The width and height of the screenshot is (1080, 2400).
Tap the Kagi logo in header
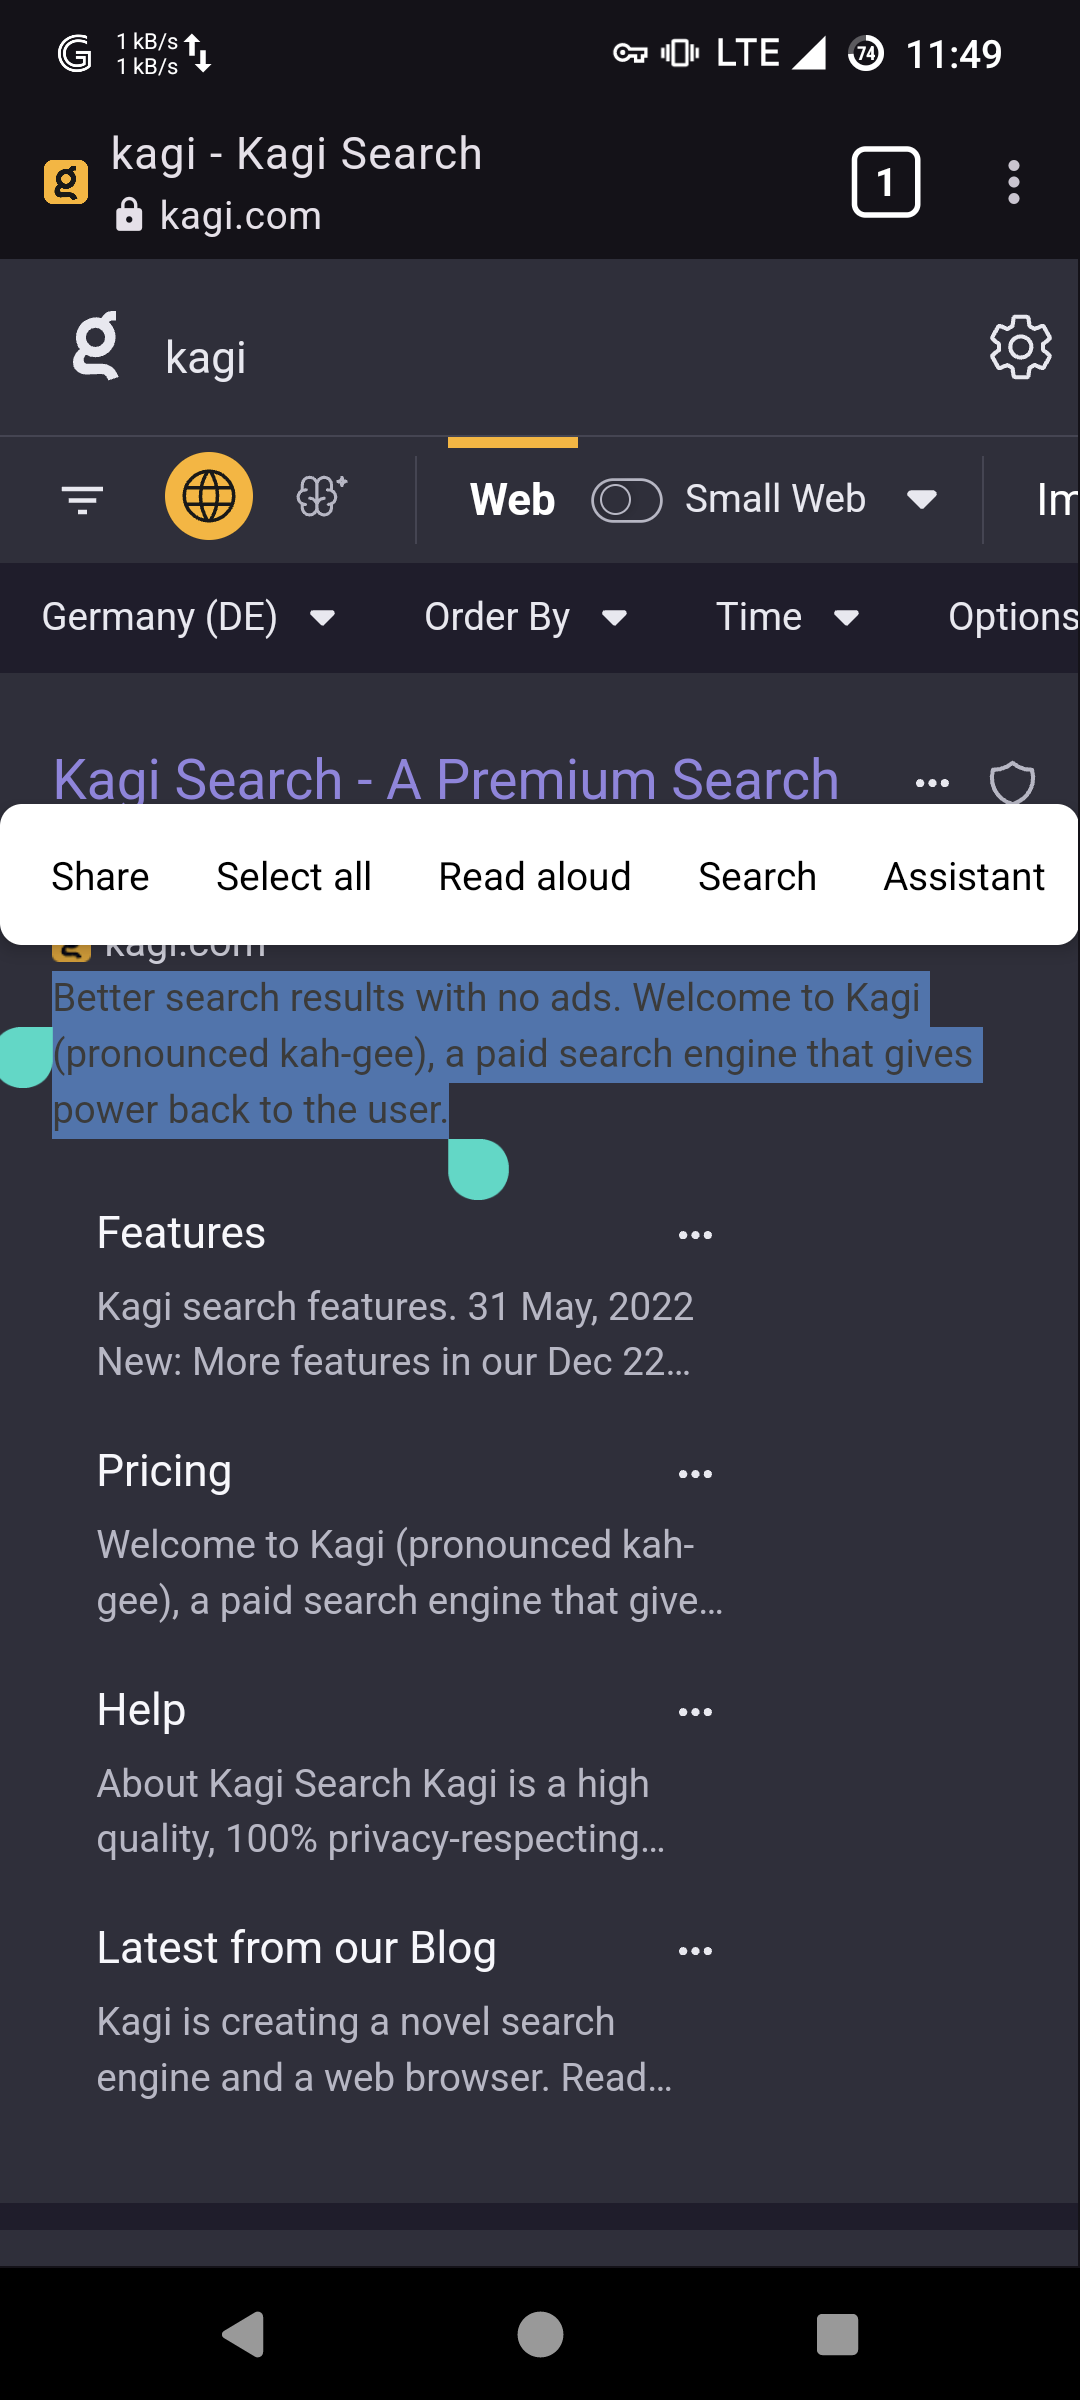(96, 346)
